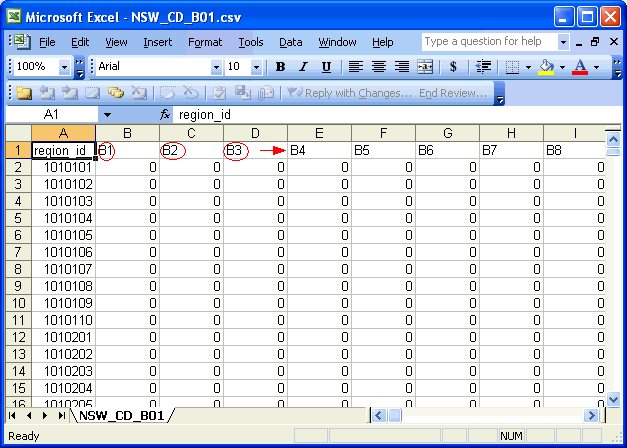Open the Arial font name dropdown

tap(216, 67)
